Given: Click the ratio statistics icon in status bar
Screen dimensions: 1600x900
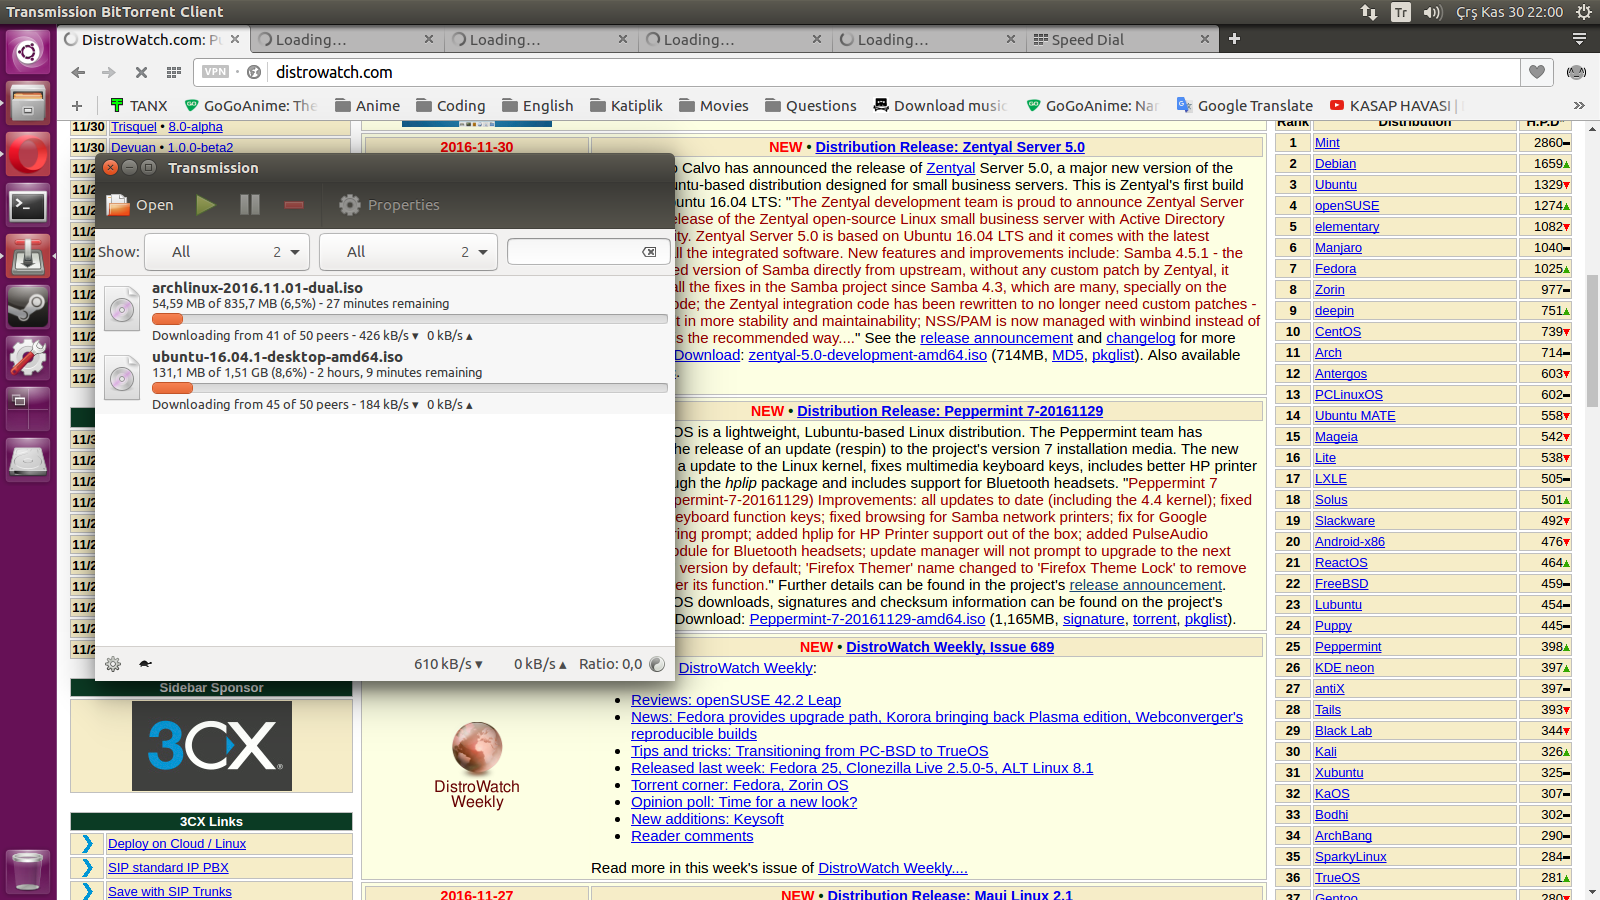Looking at the screenshot, I should [657, 664].
